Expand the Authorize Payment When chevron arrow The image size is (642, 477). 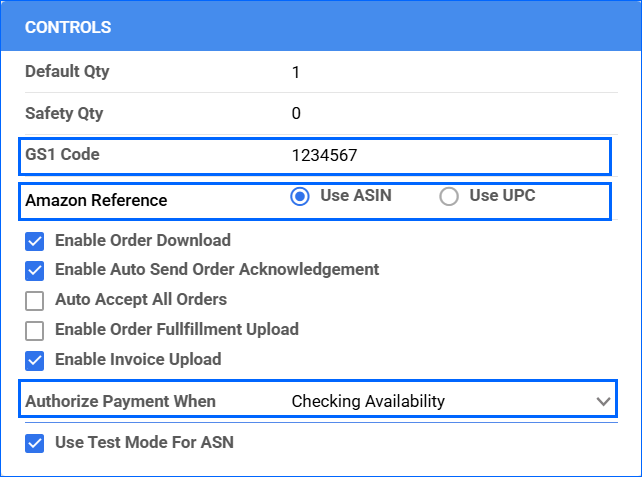[x=602, y=402]
